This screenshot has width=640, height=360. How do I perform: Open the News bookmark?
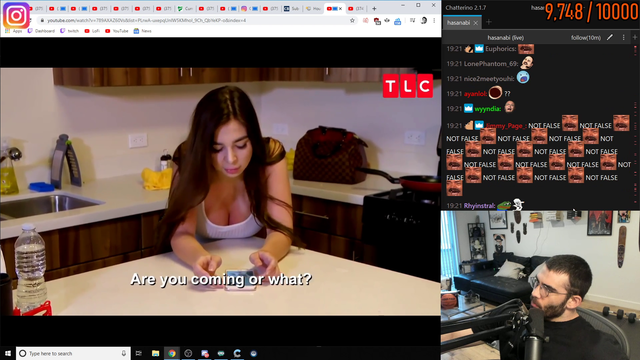point(142,31)
